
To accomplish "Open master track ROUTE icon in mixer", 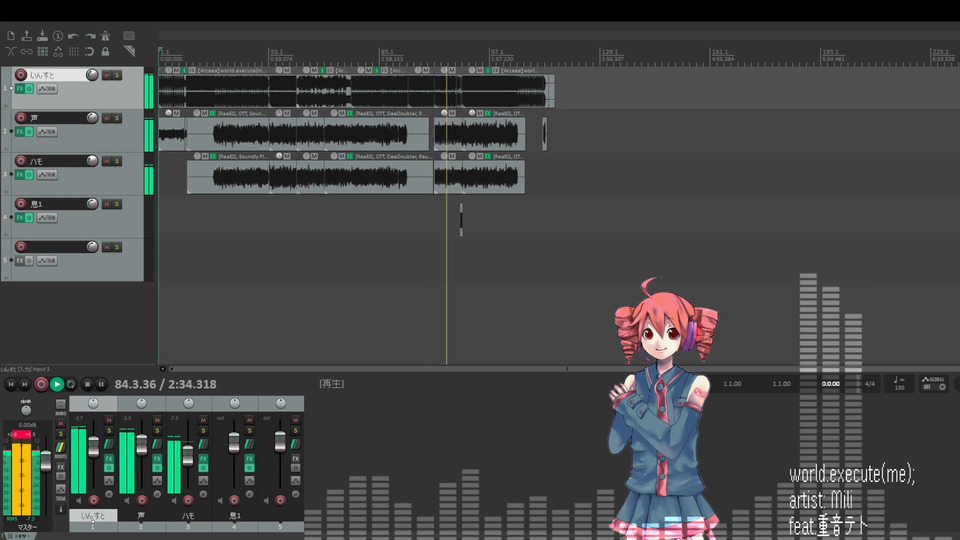I will coord(61,450).
